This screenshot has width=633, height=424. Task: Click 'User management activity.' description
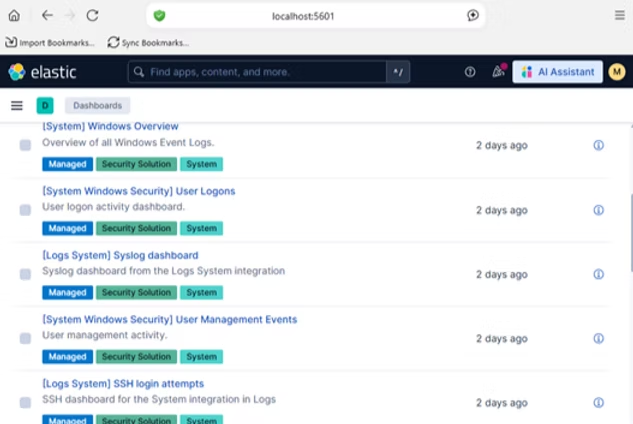pyautogui.click(x=105, y=335)
